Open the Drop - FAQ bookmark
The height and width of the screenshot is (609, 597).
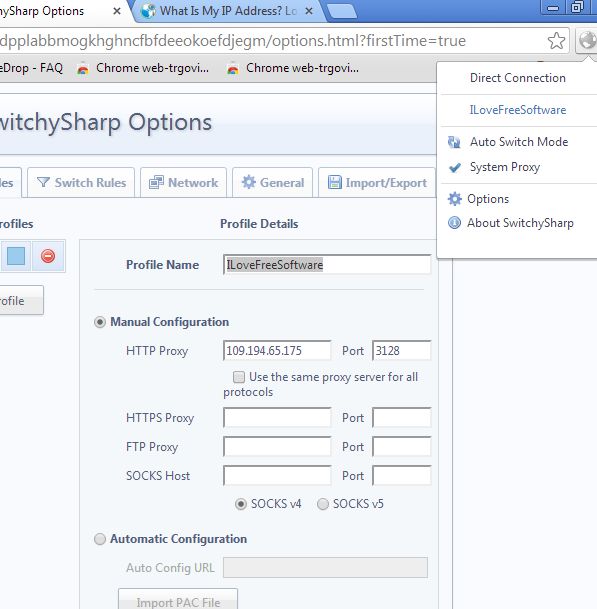[x=31, y=68]
